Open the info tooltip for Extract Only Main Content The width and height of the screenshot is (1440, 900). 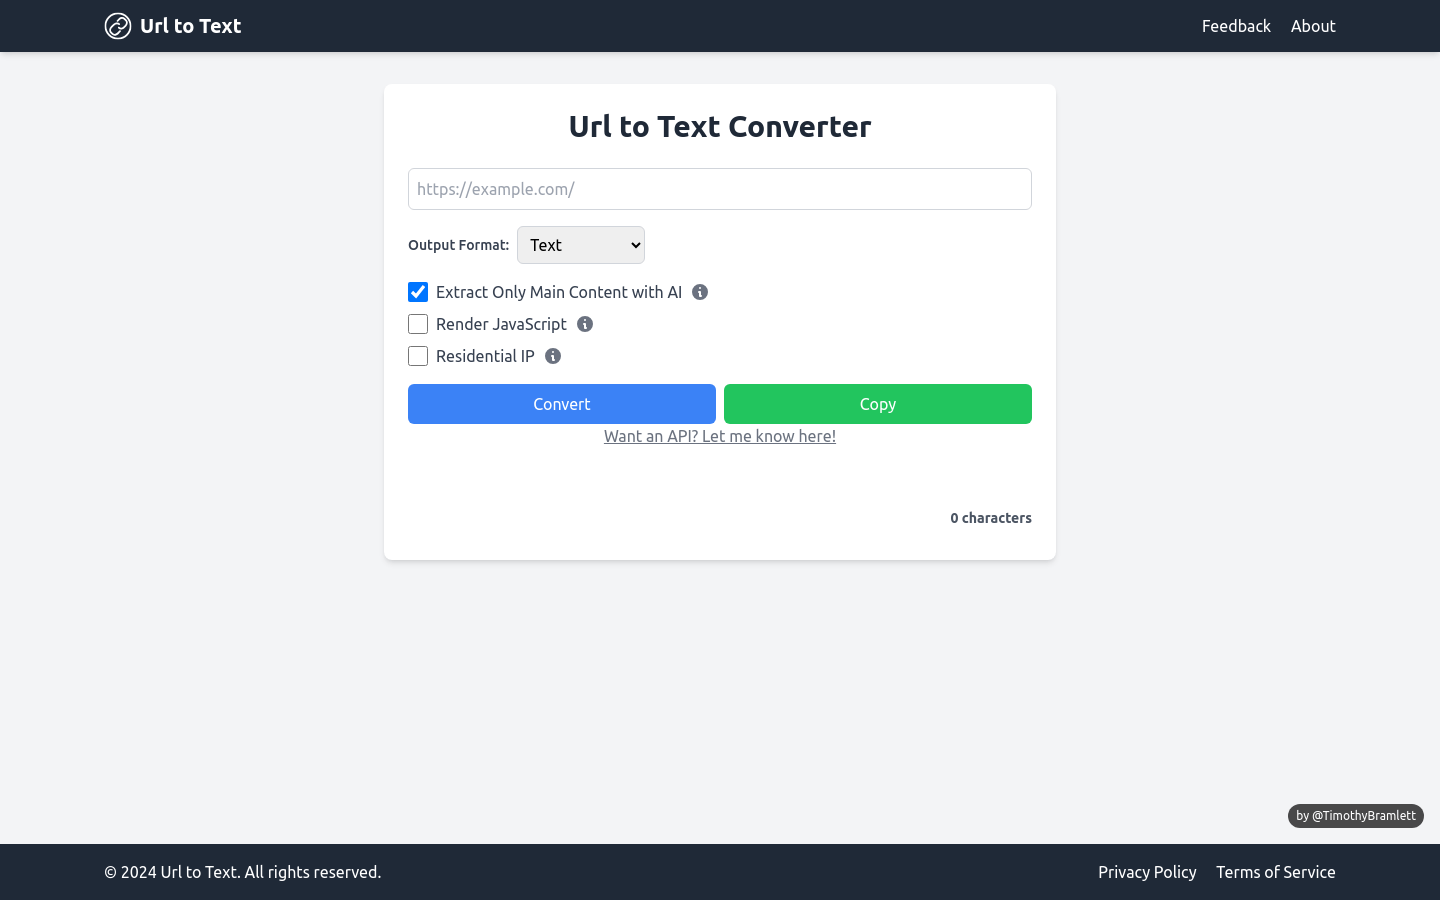[x=699, y=292]
